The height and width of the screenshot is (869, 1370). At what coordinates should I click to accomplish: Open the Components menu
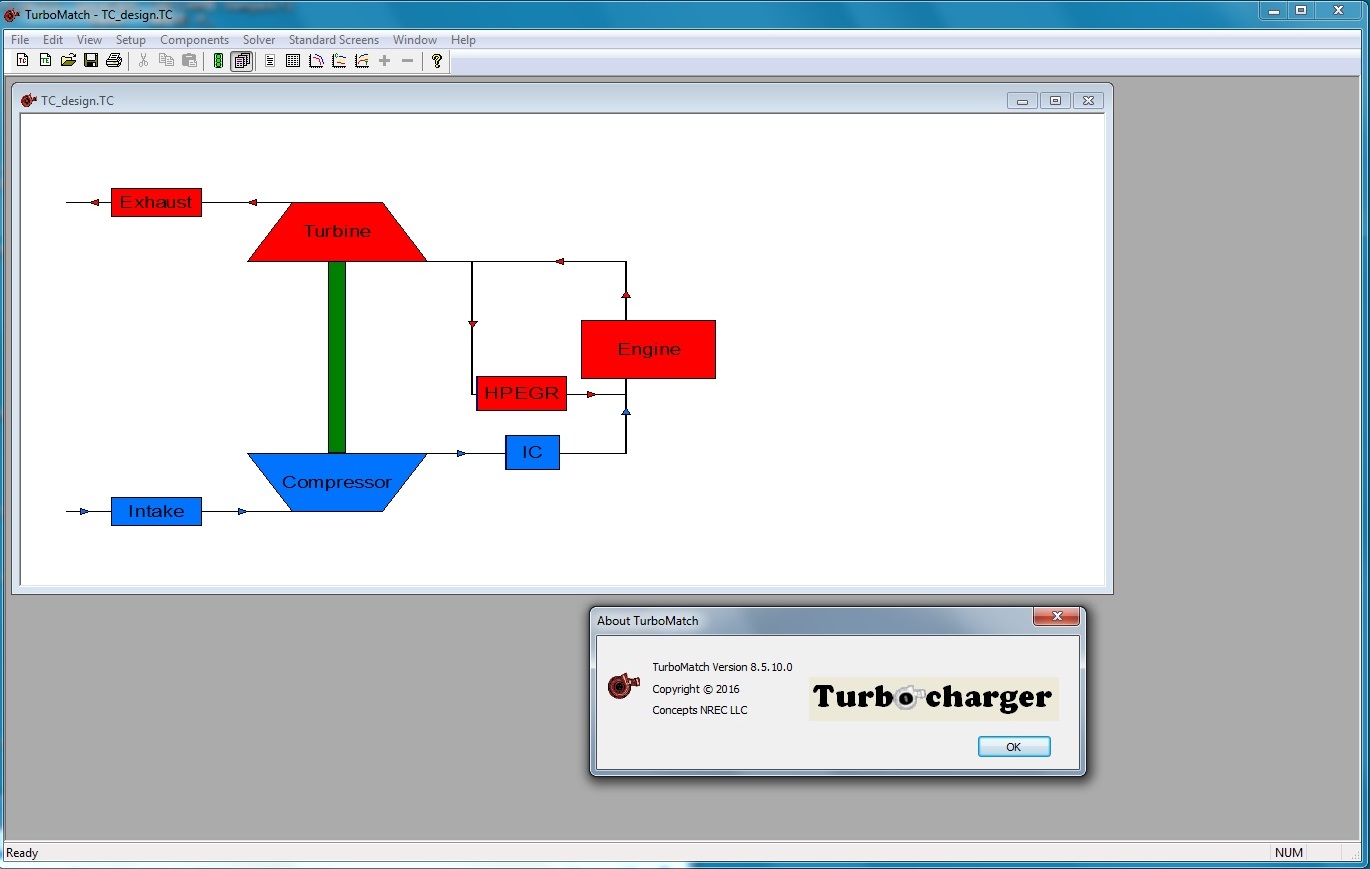click(x=195, y=40)
